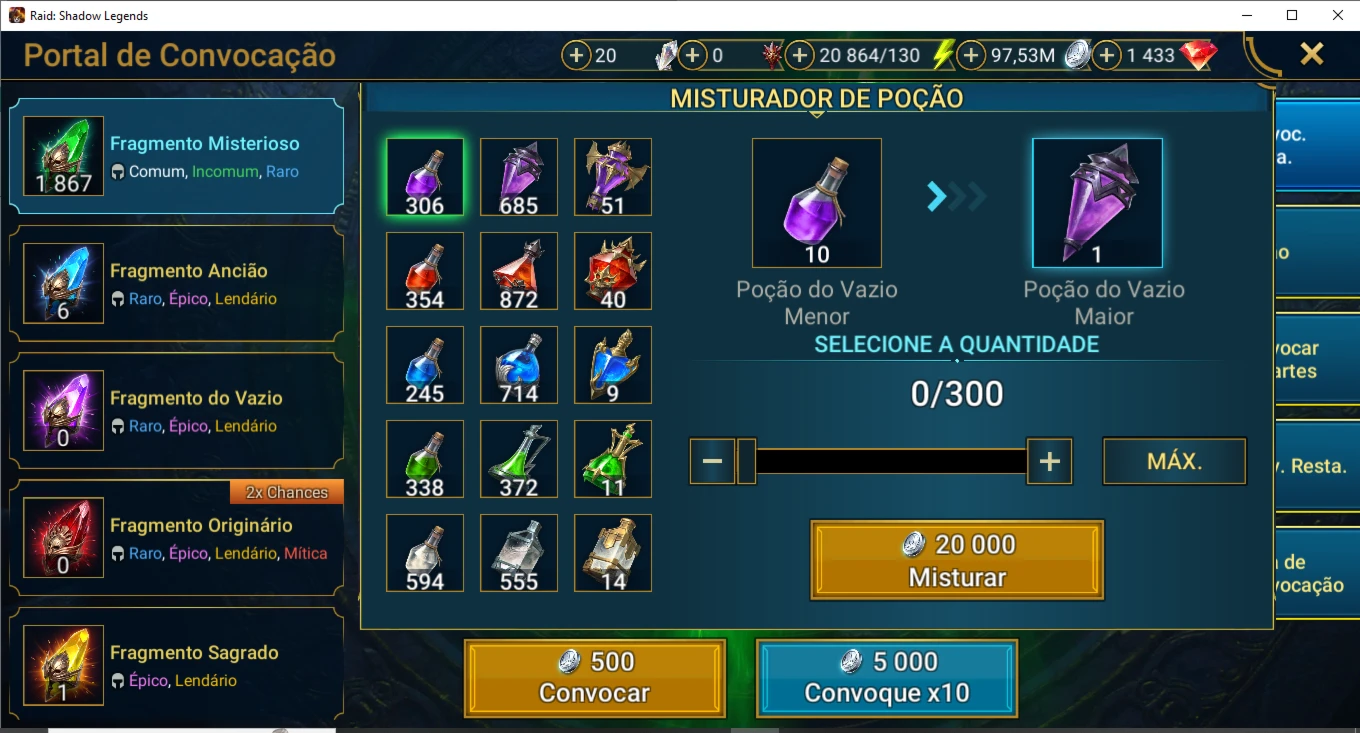Click the Convoque x10 button
1360x733 pixels.
click(x=887, y=678)
